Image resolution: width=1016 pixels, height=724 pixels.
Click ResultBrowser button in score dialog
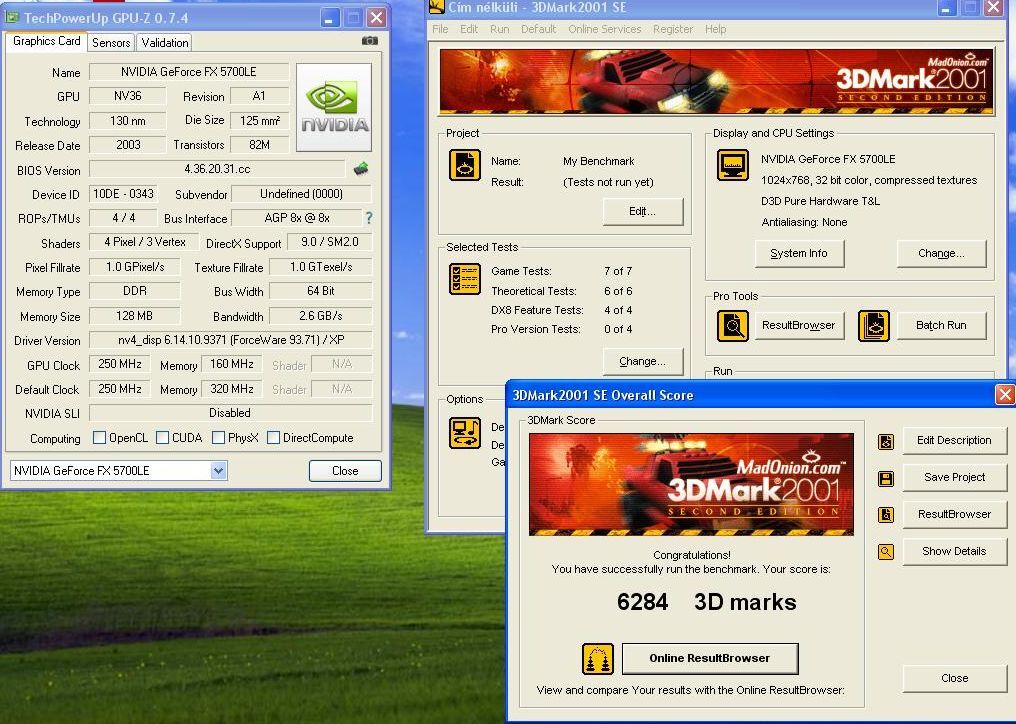pyautogui.click(x=954, y=515)
